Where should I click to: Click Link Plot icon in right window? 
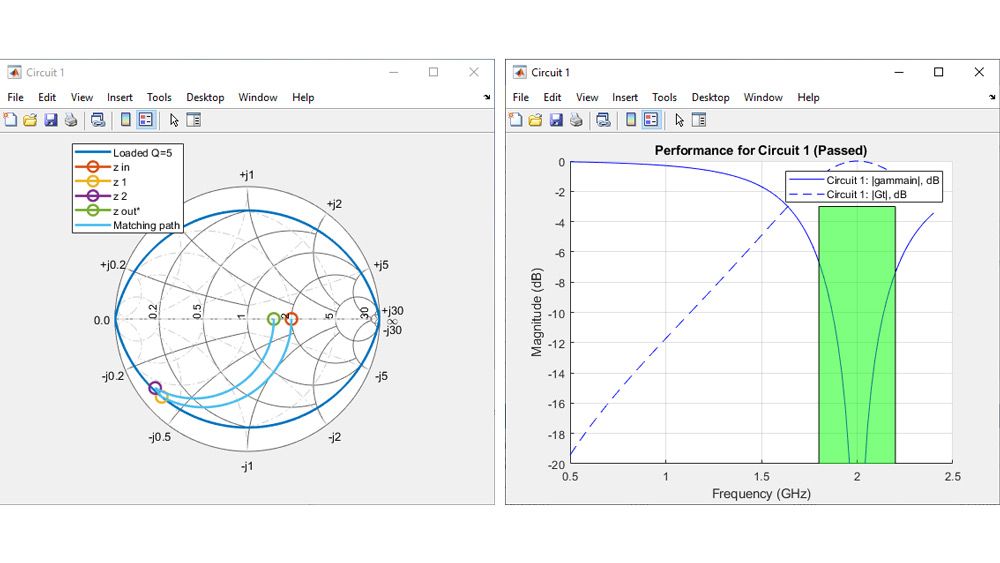click(603, 120)
